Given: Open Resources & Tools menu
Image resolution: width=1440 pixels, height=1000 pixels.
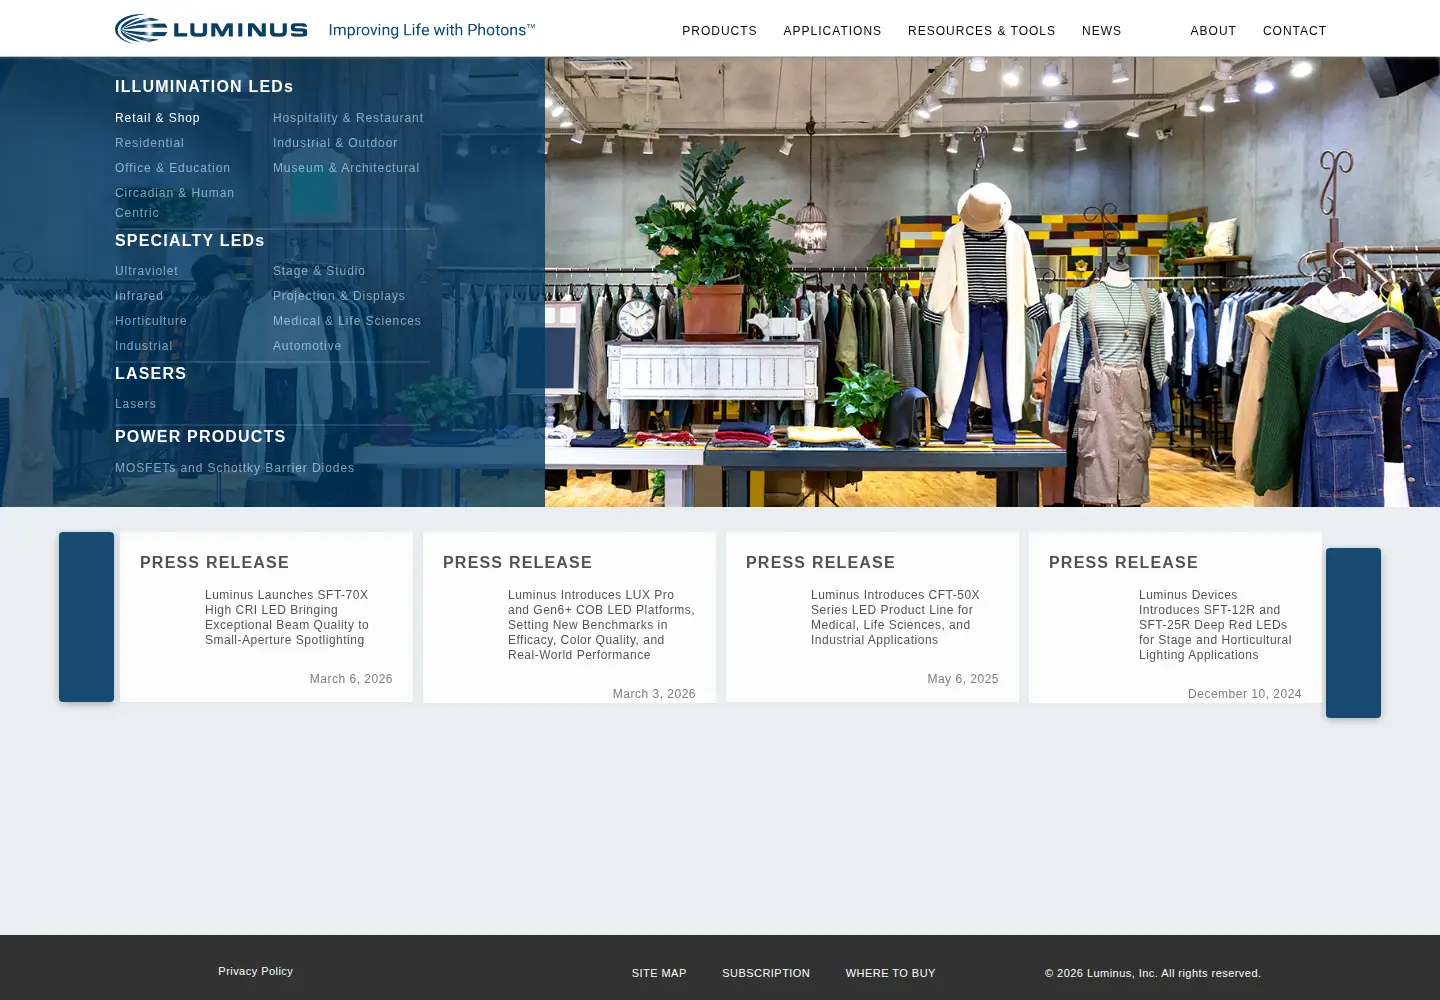Looking at the screenshot, I should tap(981, 31).
